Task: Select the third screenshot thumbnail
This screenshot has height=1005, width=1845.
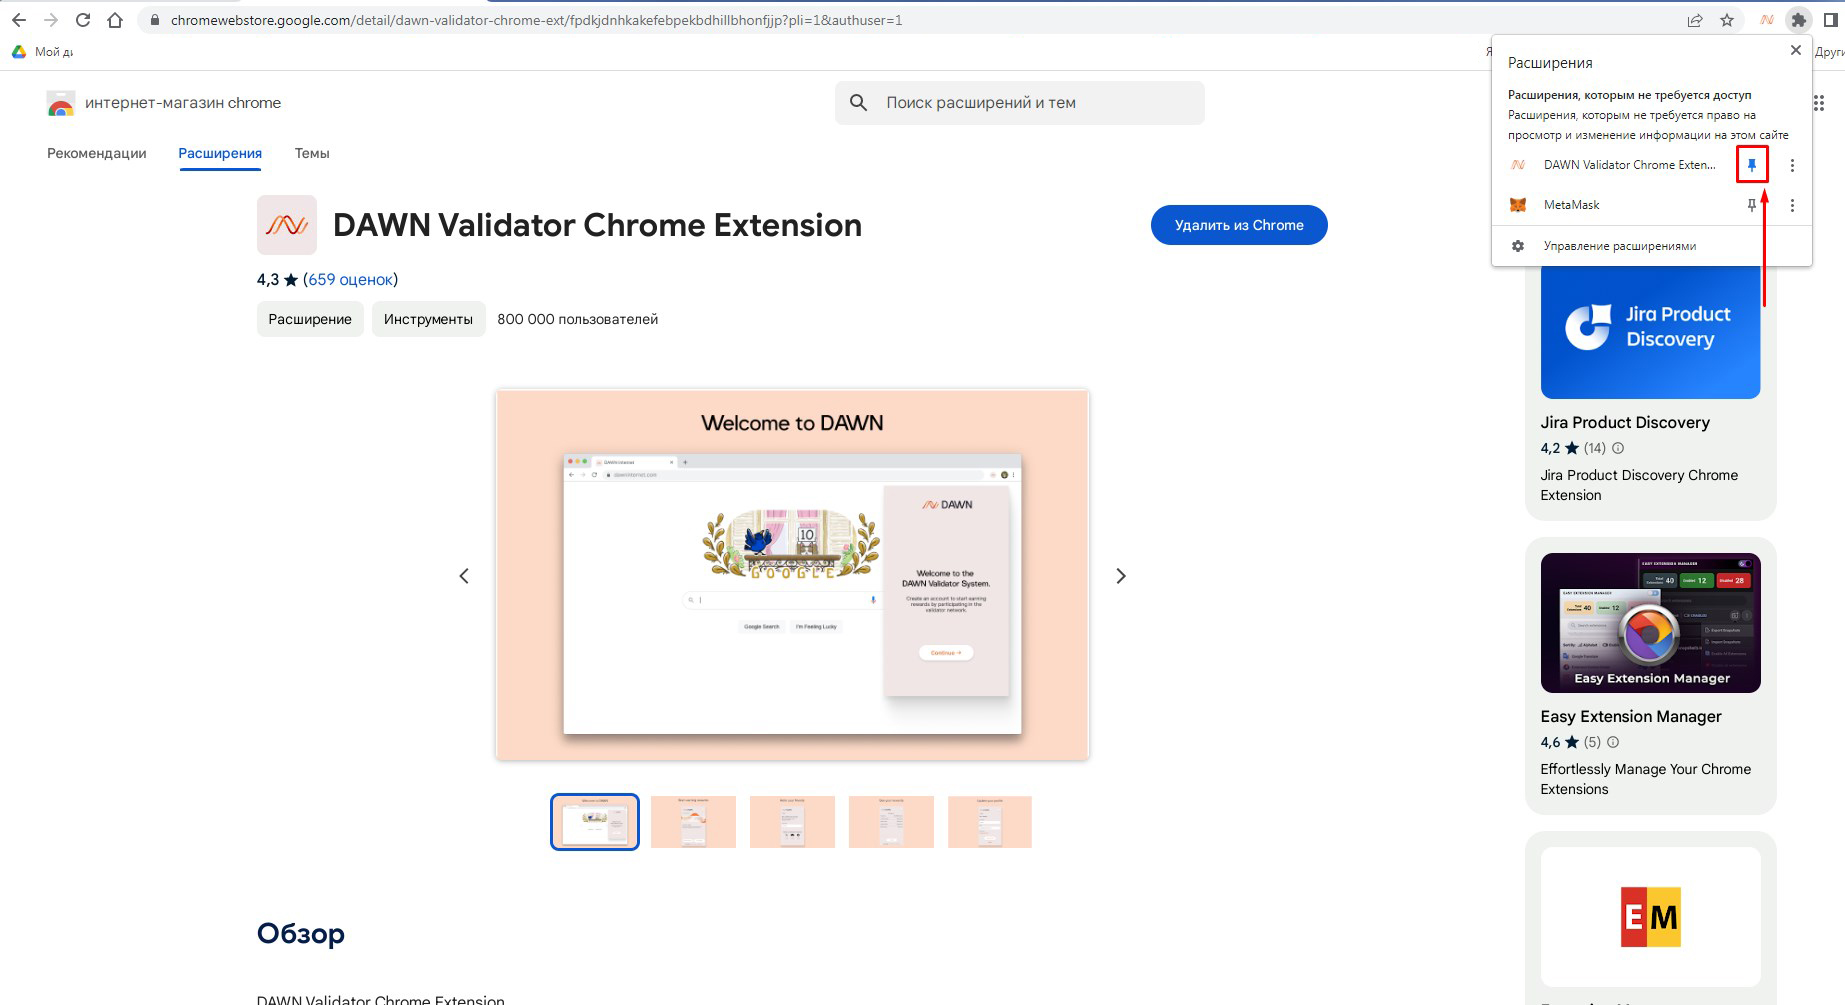Action: pyautogui.click(x=792, y=822)
